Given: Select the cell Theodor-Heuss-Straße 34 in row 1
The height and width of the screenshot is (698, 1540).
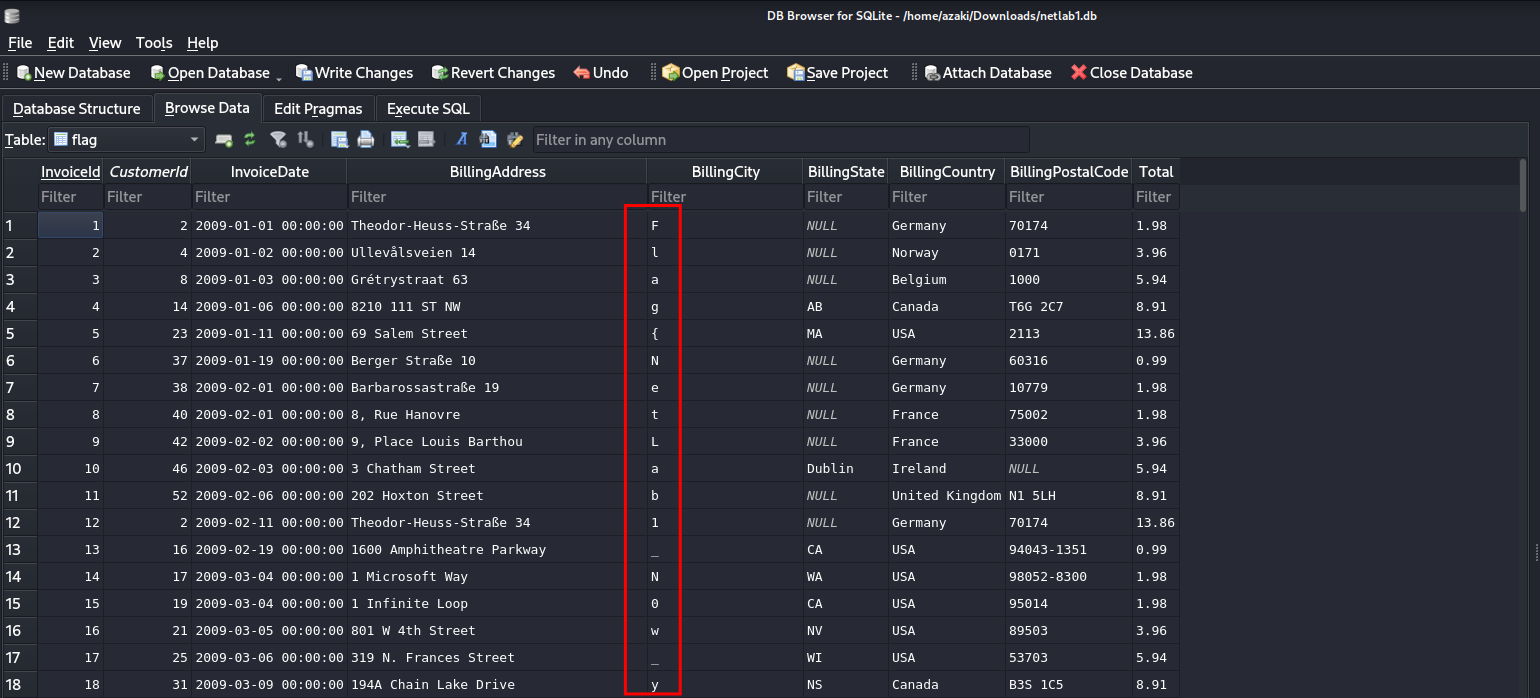Looking at the screenshot, I should click(x=497, y=226).
